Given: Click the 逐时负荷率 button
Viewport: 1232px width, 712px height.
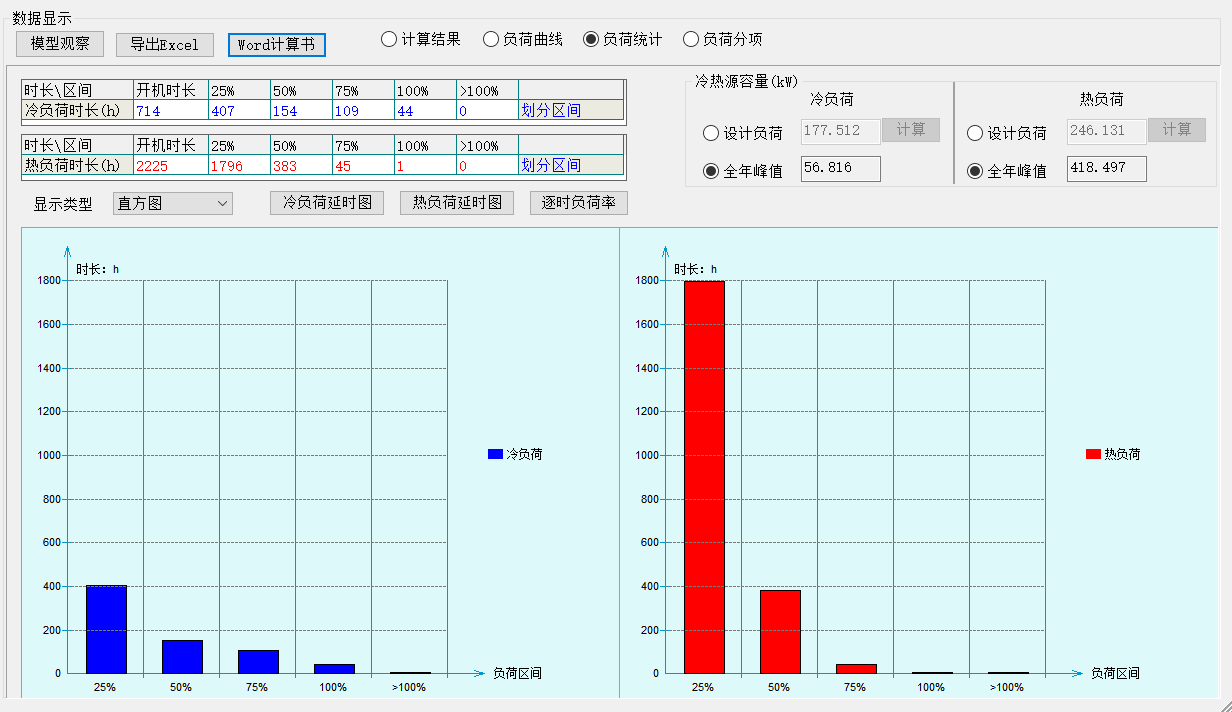Looking at the screenshot, I should 579,203.
